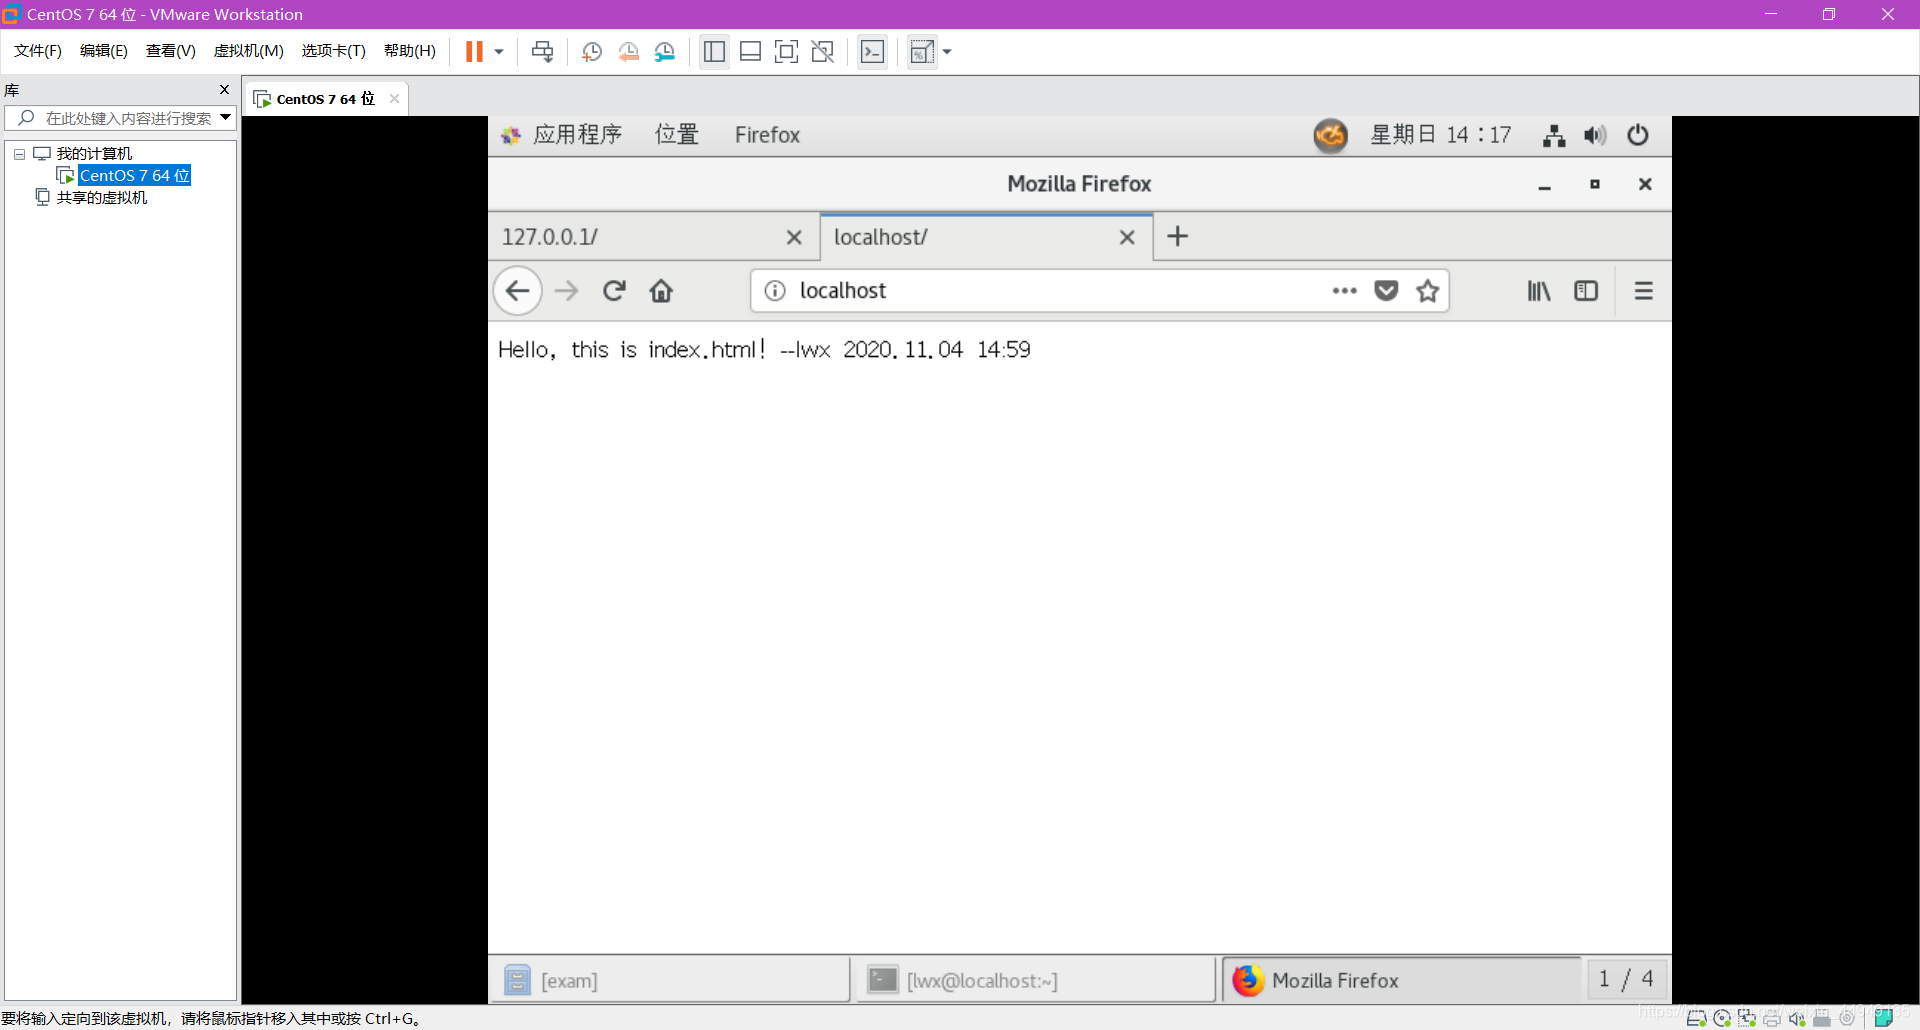Screen dimensions: 1920x1030
Task: Click the Mozilla Firefox taskbar button
Action: [1402, 980]
